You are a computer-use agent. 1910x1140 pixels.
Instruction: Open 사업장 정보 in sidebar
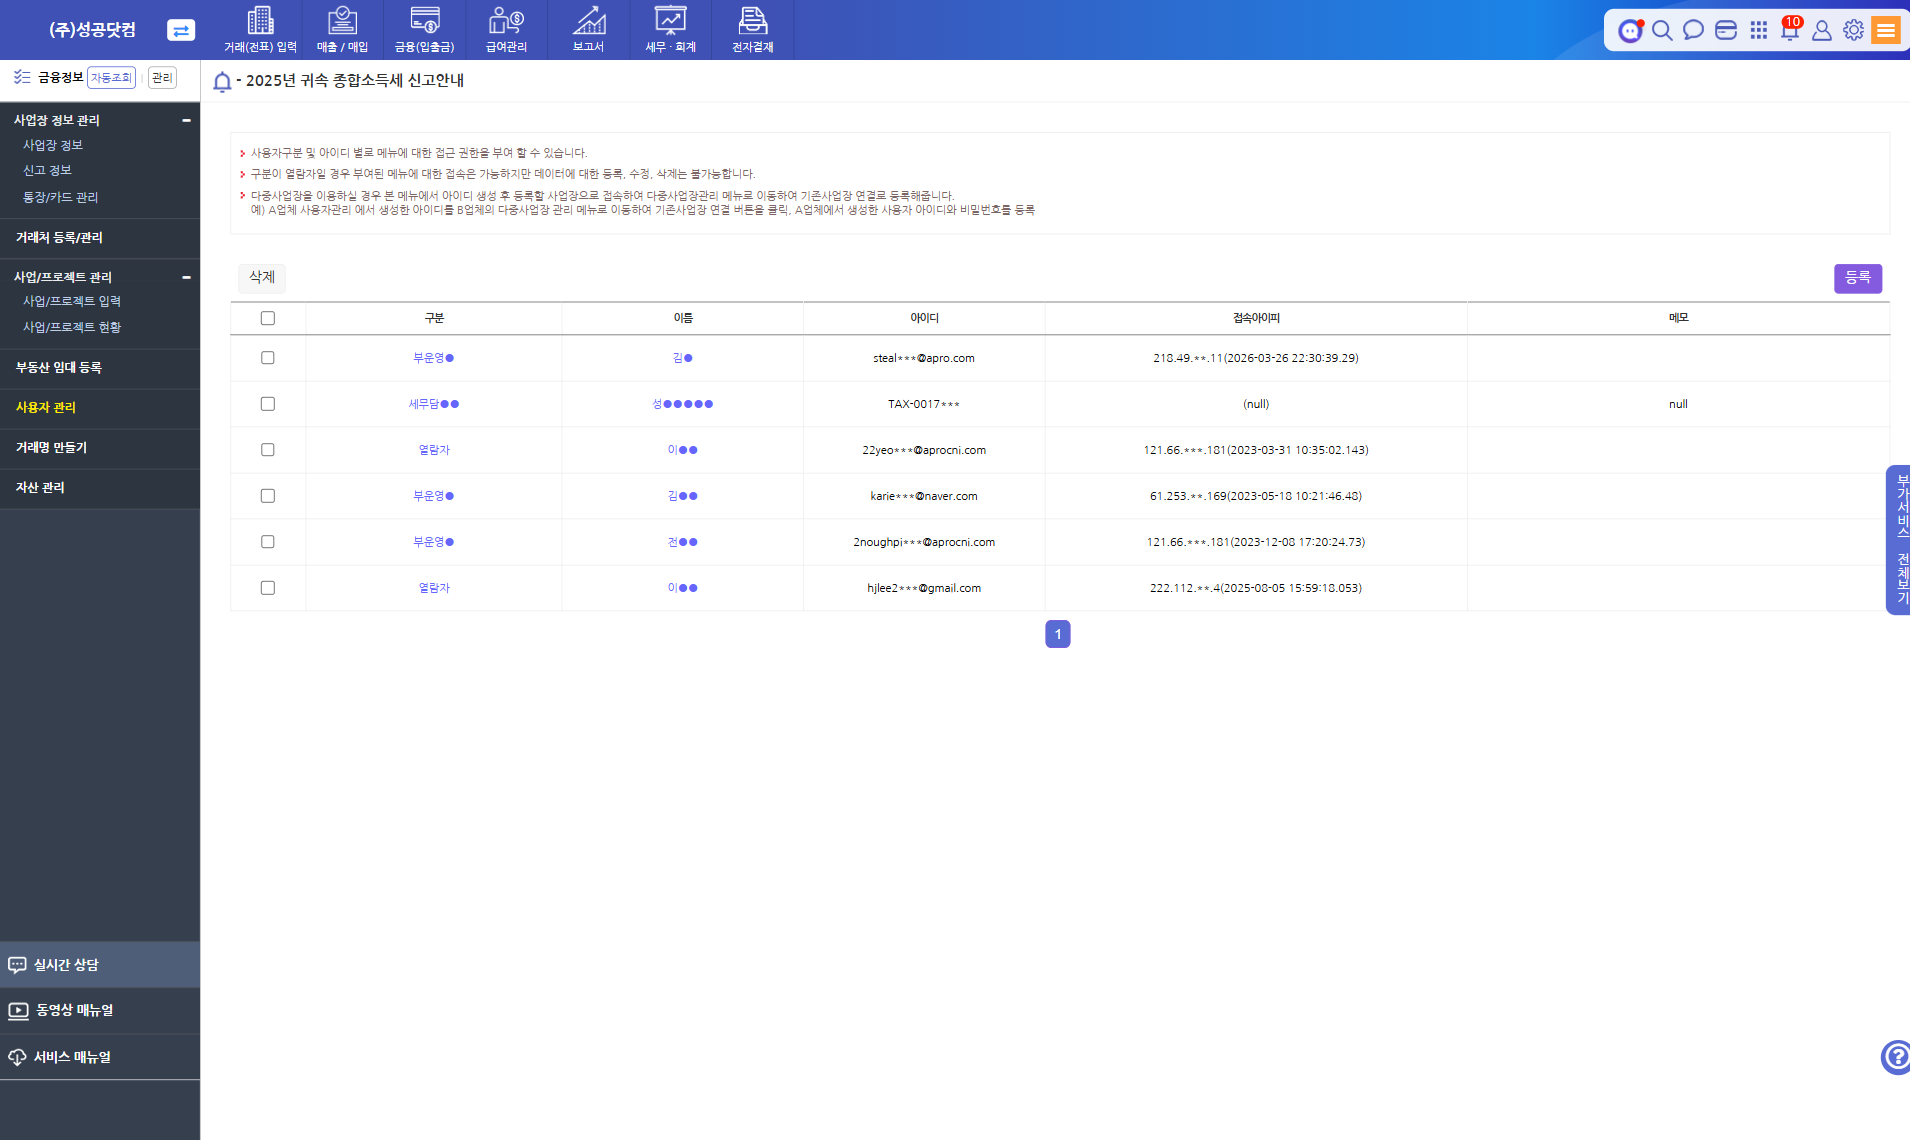[x=53, y=145]
